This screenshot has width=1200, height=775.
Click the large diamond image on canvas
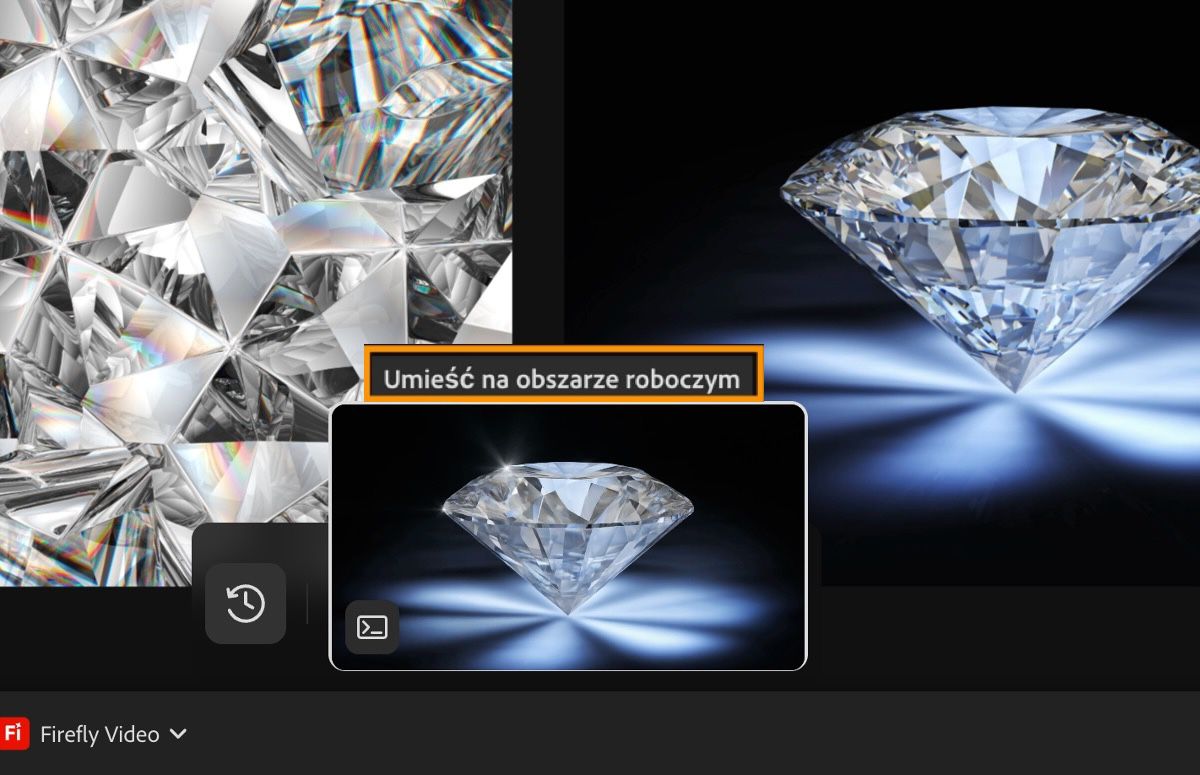coord(883,292)
